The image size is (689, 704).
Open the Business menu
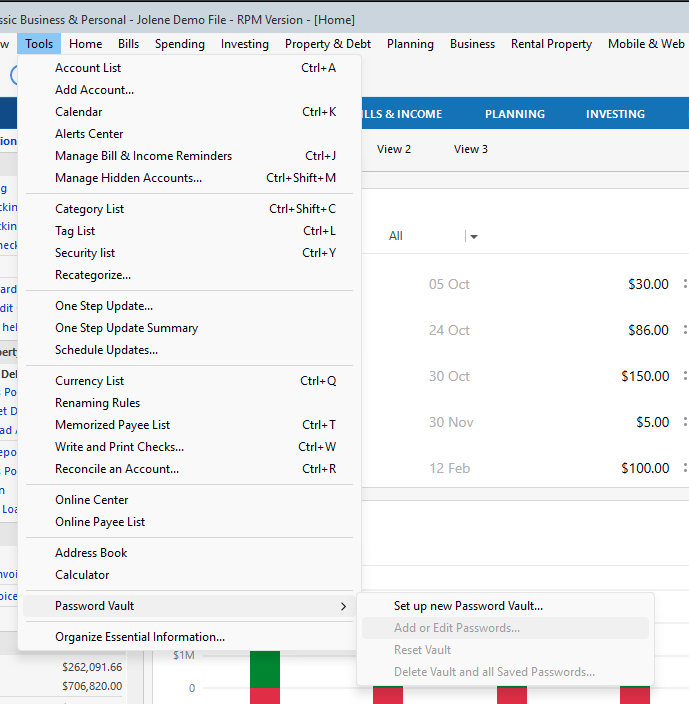(472, 44)
